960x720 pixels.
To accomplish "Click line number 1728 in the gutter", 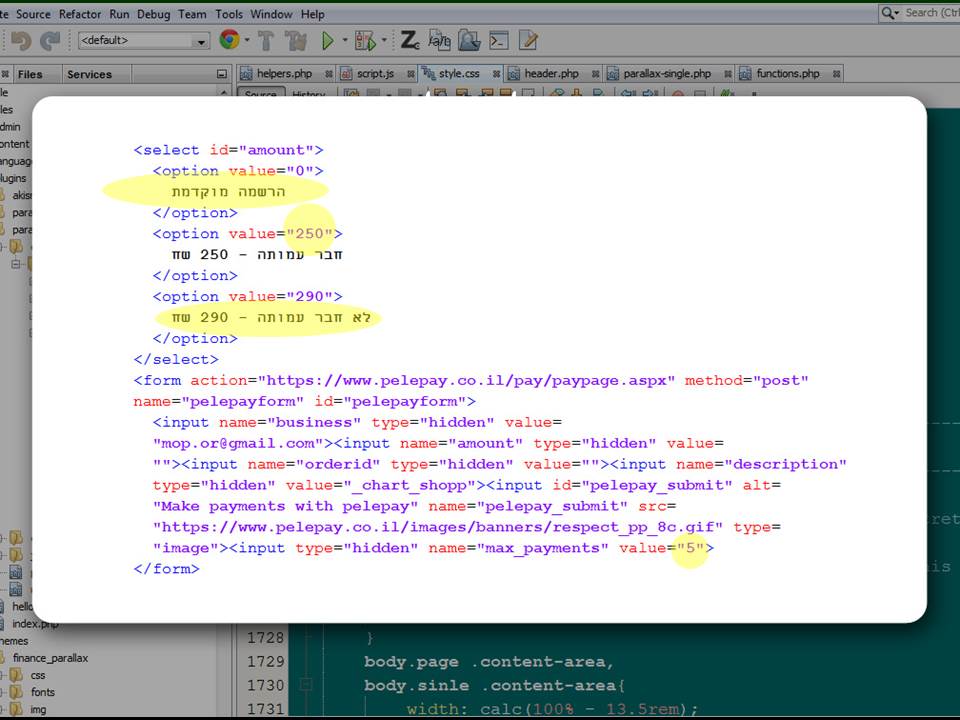I will 266,638.
